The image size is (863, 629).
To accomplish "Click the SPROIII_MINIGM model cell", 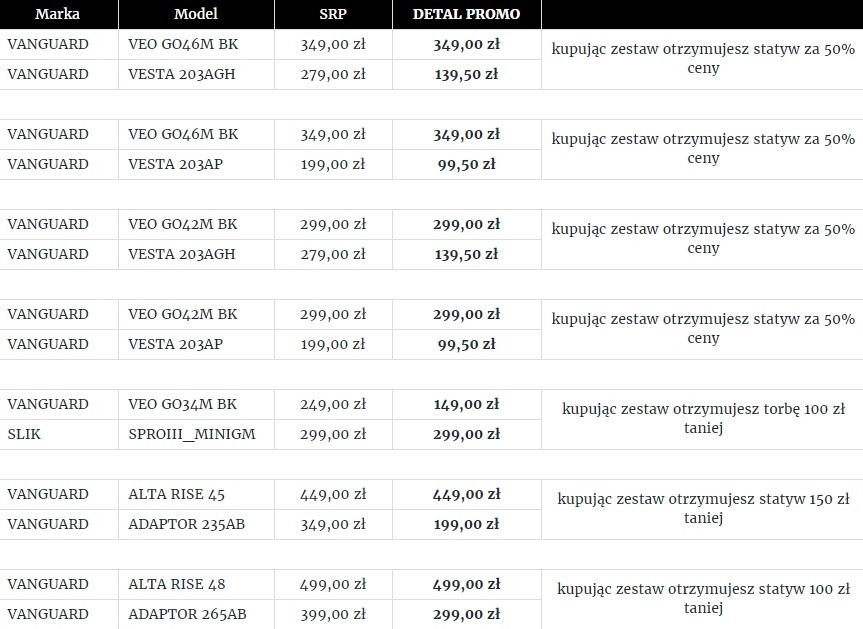I will pyautogui.click(x=196, y=434).
